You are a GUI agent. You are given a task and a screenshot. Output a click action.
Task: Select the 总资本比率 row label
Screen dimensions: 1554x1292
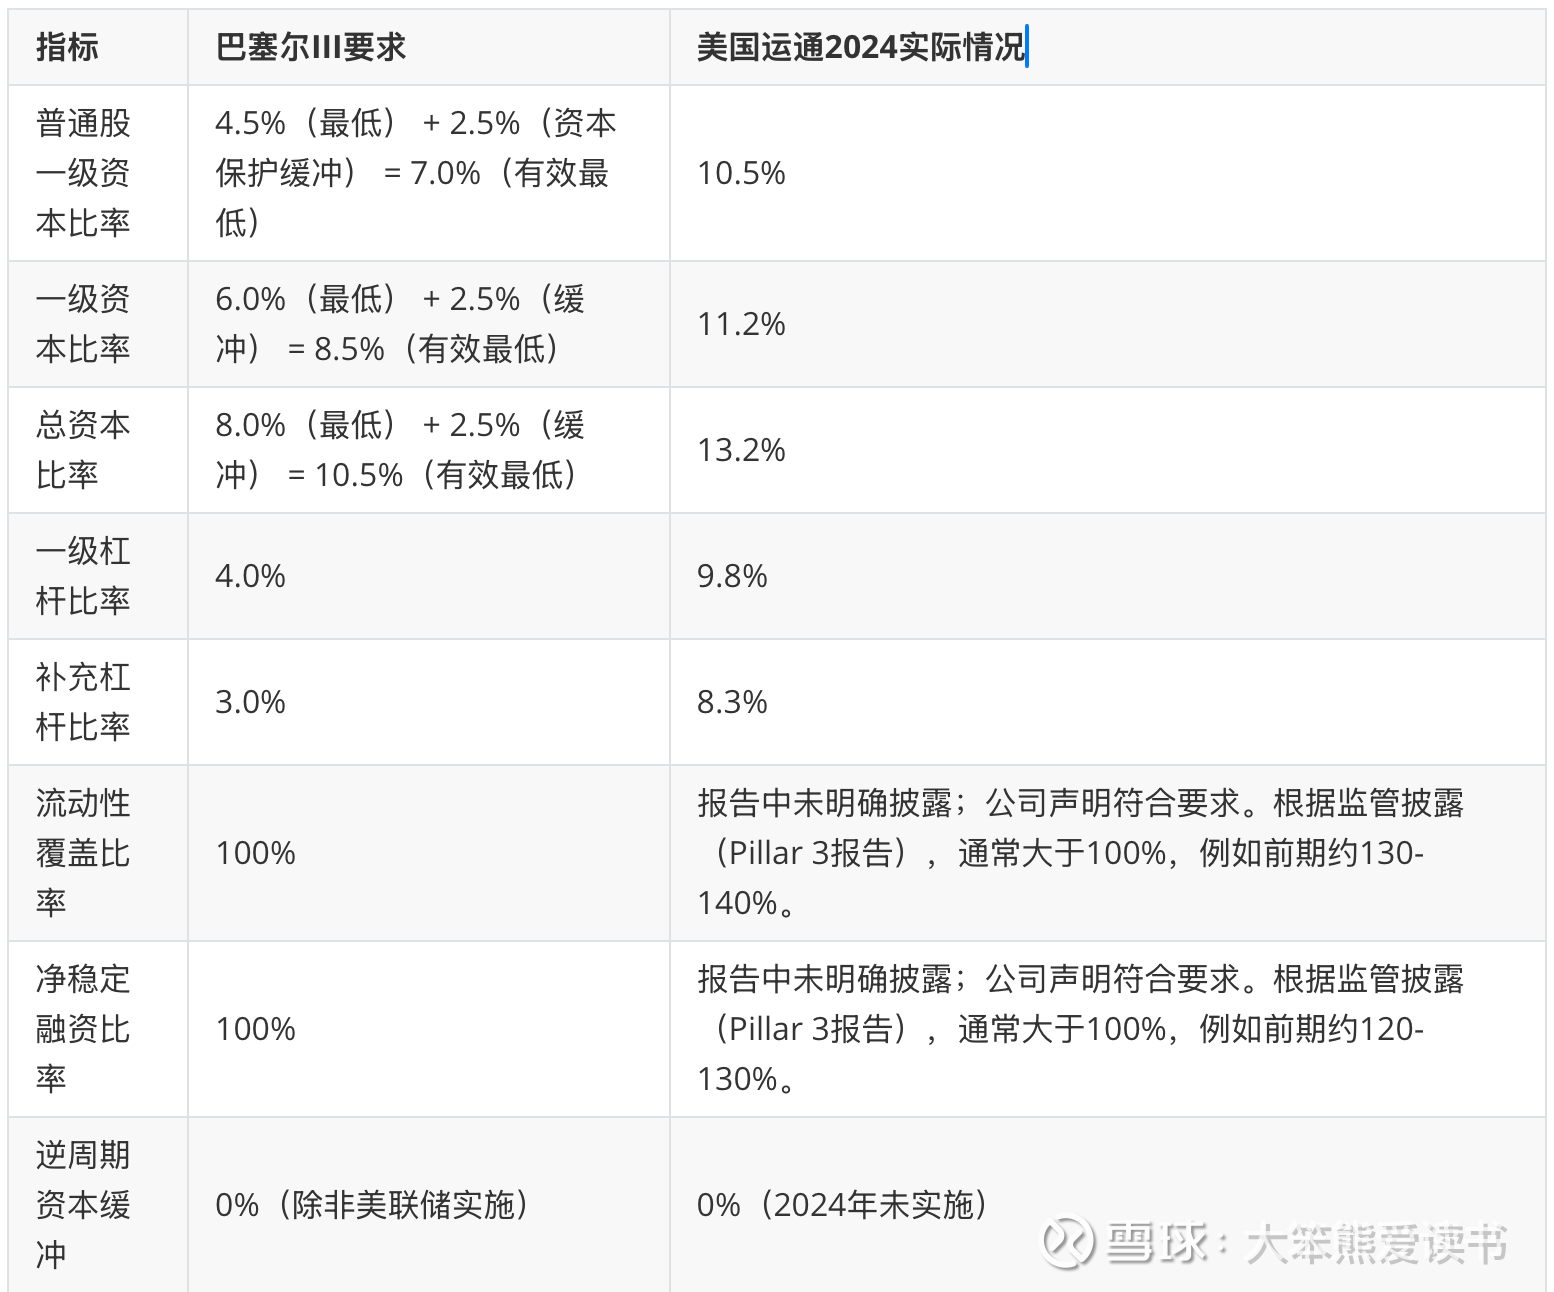(83, 450)
